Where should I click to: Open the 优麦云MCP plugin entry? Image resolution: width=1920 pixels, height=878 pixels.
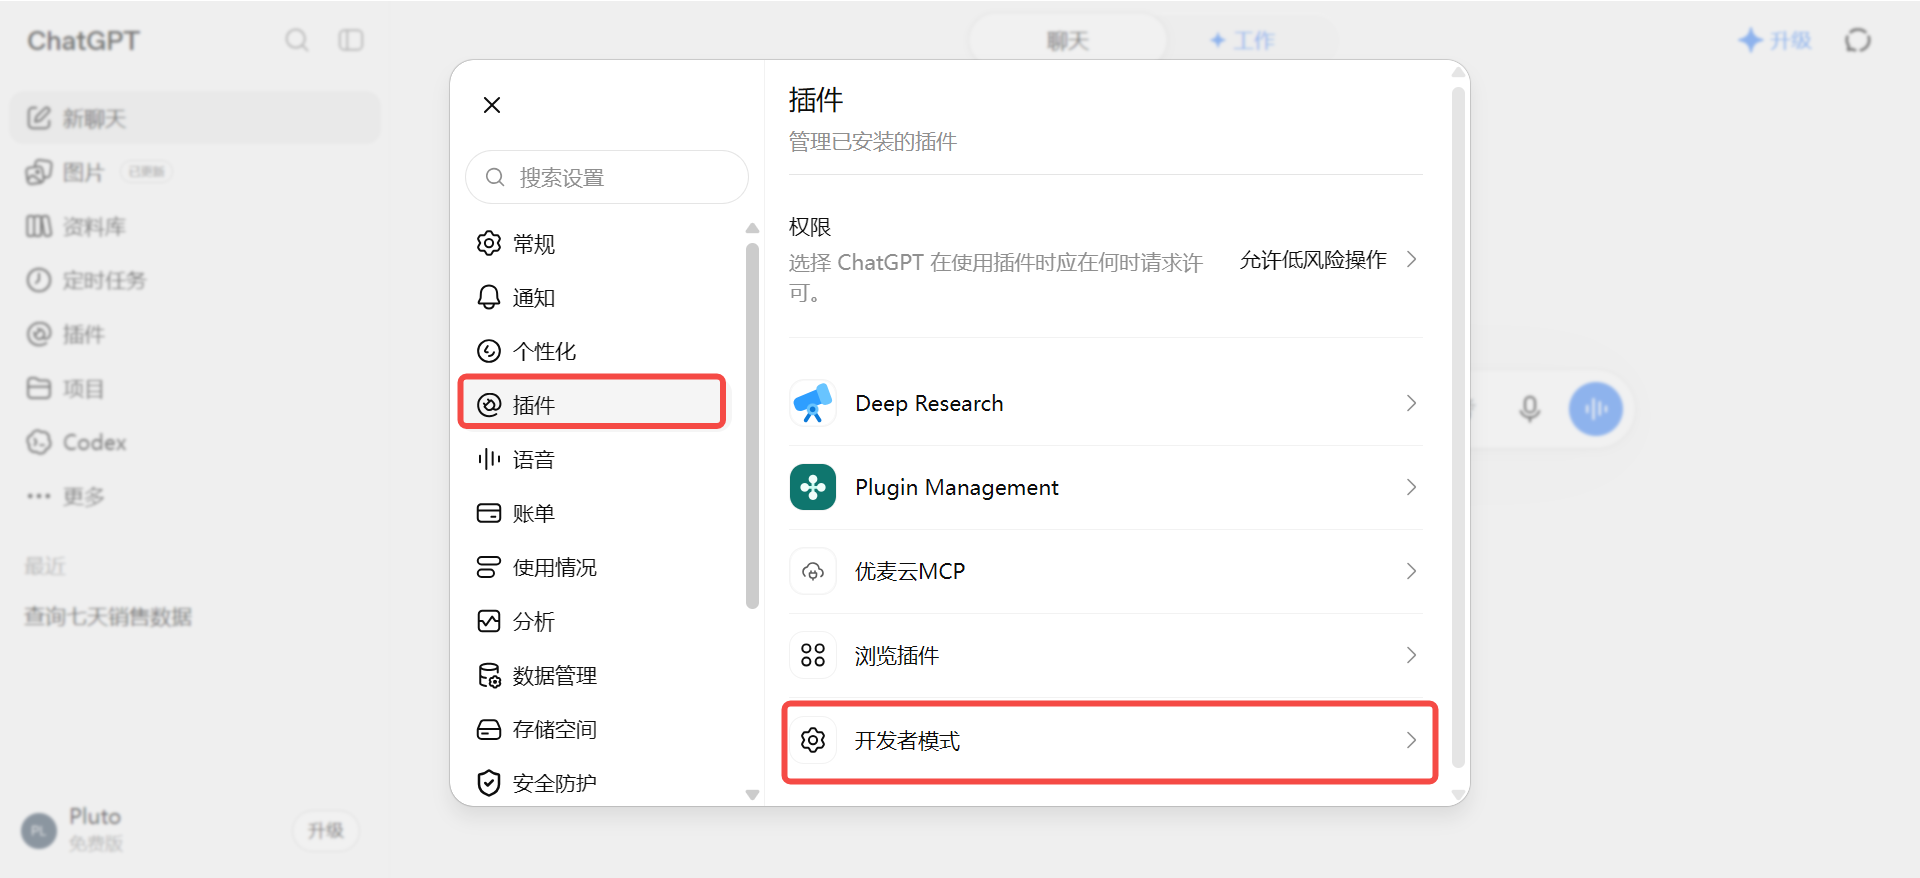coord(1106,571)
